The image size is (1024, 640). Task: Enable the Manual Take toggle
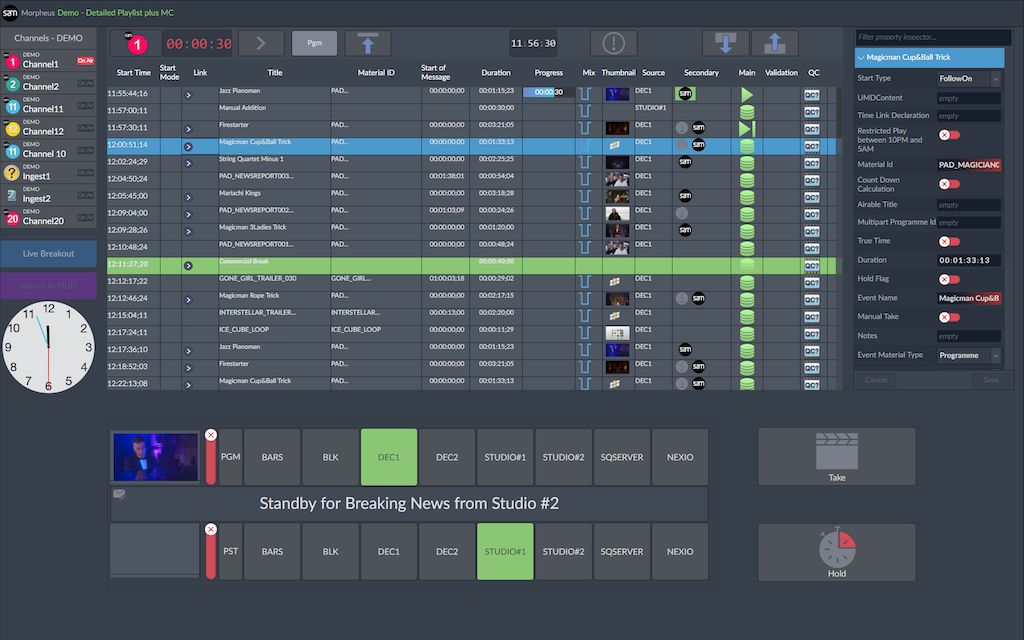949,317
